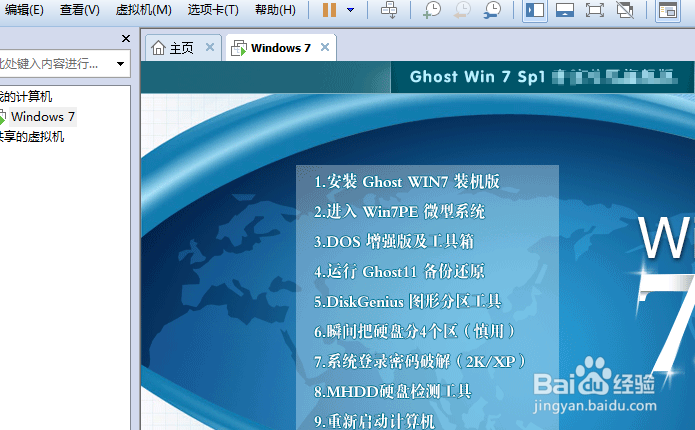This screenshot has width=695, height=430.
Task: Click the running VM icon on Windows 7 tab
Action: pyautogui.click(x=239, y=48)
